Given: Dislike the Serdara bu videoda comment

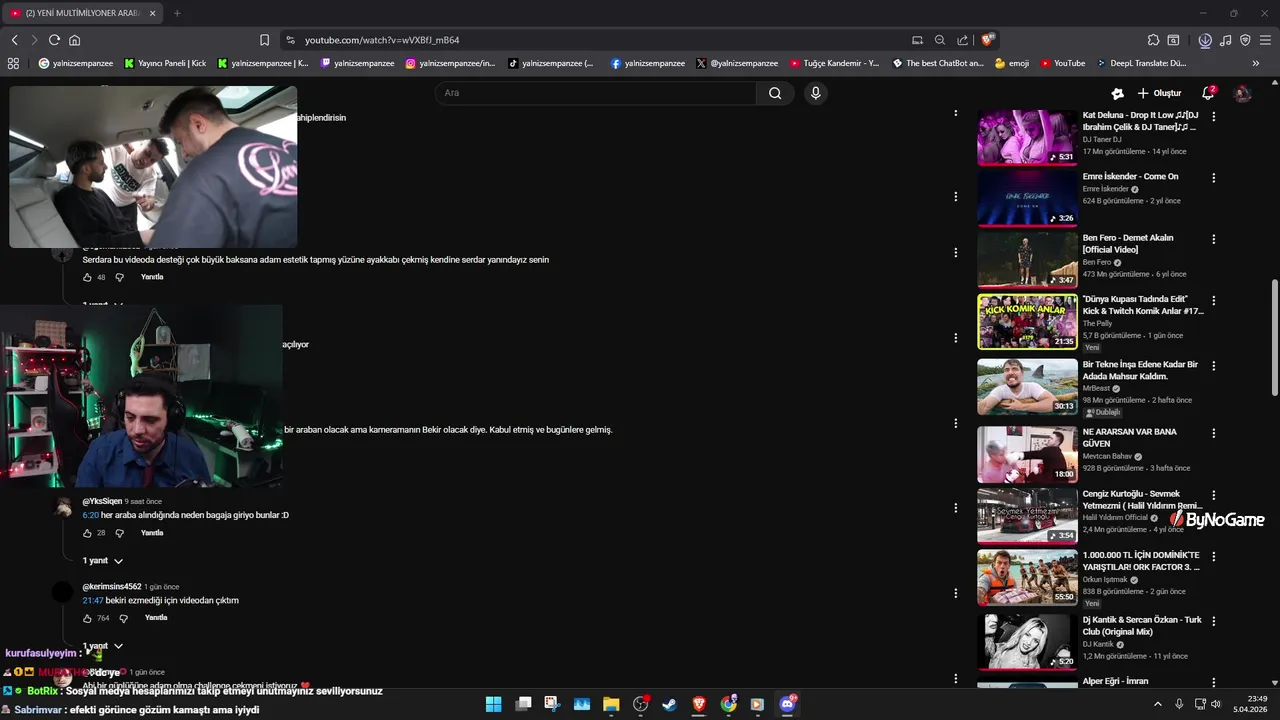Looking at the screenshot, I should click(x=119, y=277).
